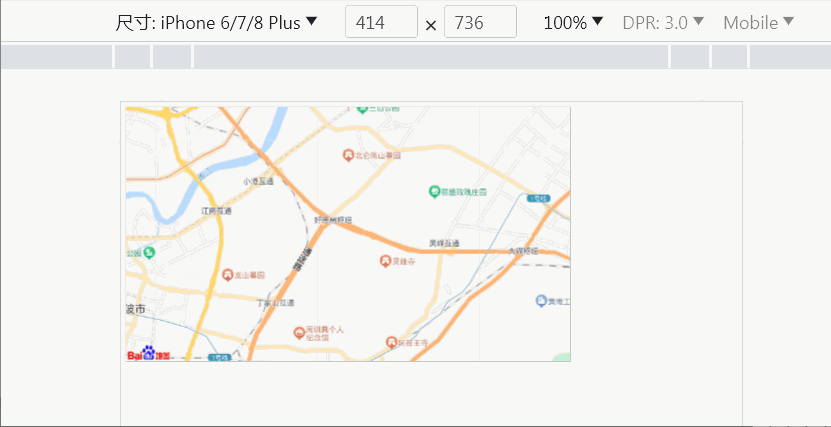Screen dimensions: 831x427
Task: Click the 江南互通 interchange label
Action: [x=216, y=211]
